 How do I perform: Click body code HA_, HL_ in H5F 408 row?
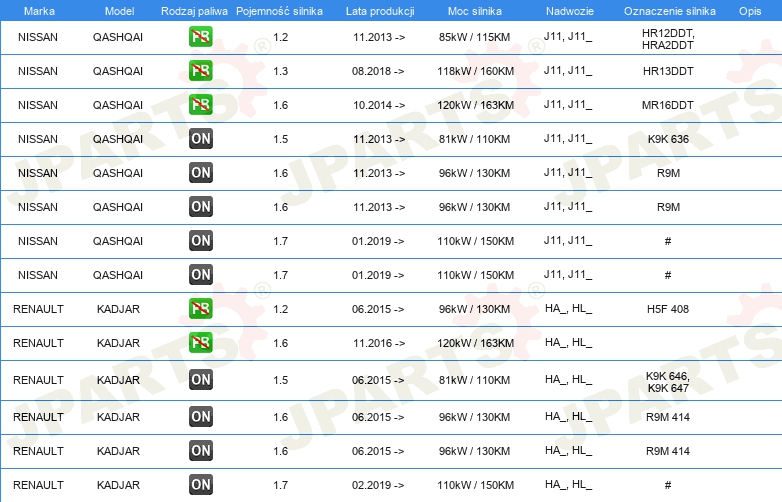point(568,309)
